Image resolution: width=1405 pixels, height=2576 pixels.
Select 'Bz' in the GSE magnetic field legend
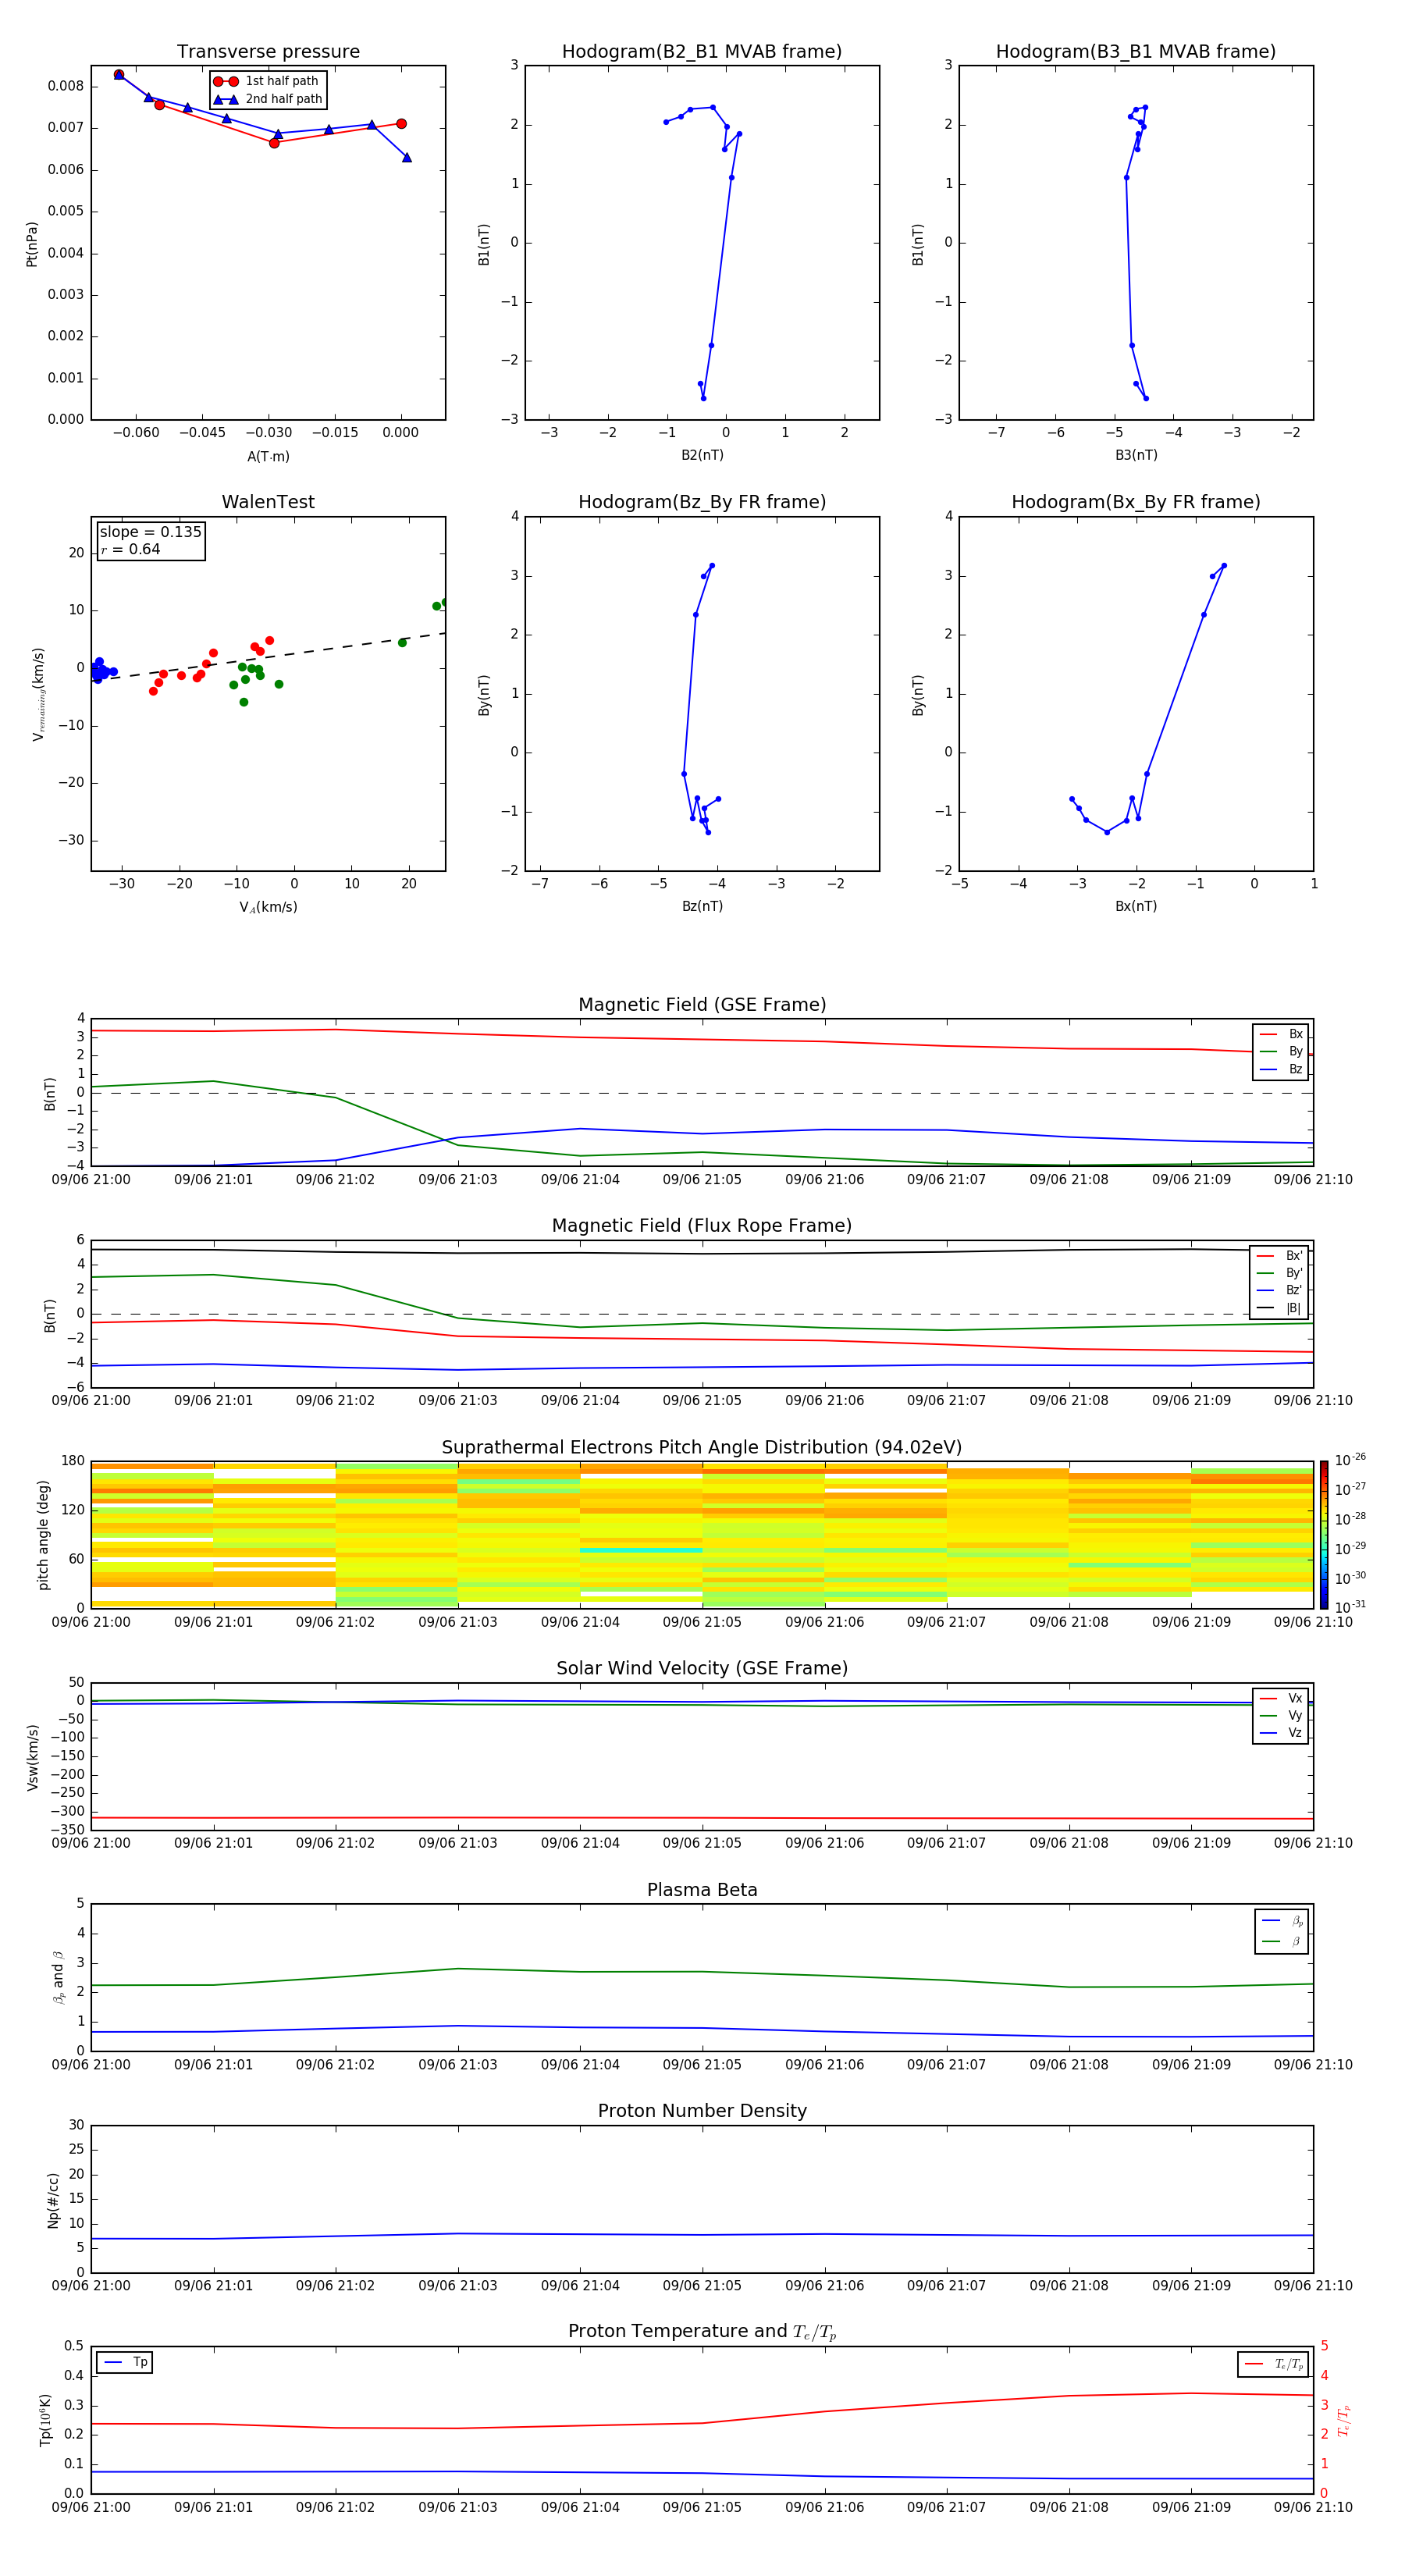point(1281,1069)
